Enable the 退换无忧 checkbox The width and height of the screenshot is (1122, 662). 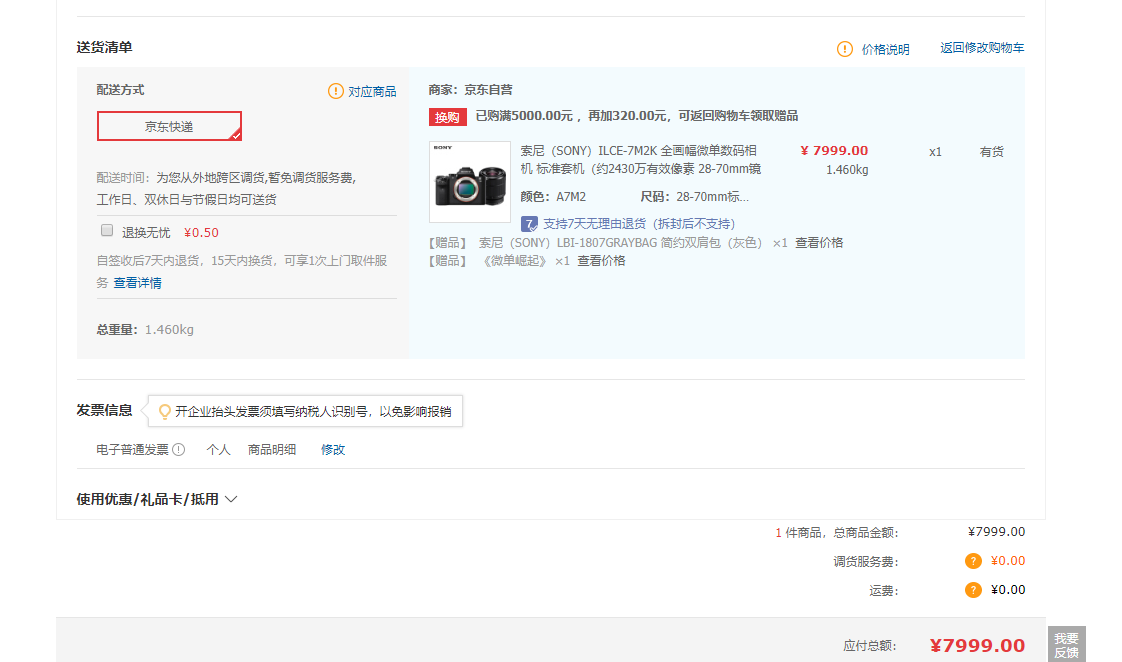point(107,230)
